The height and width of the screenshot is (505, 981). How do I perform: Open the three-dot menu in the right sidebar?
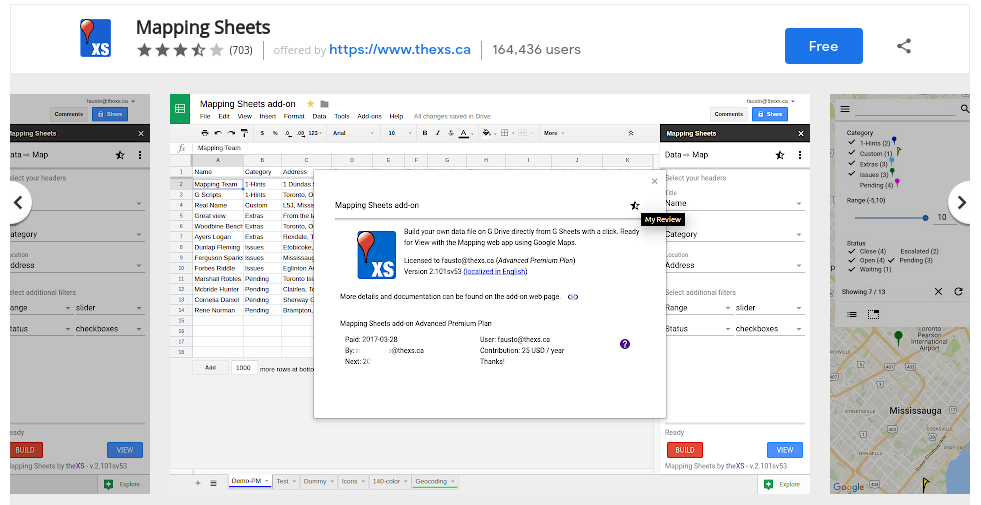[x=800, y=155]
